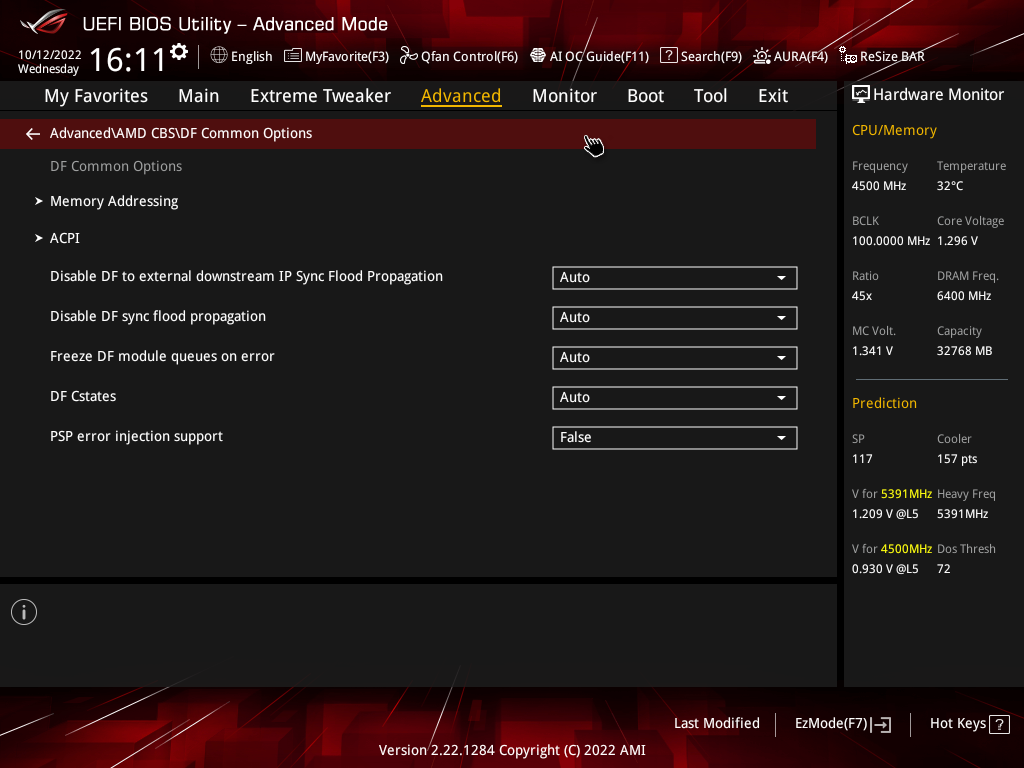Click the Hardware Monitor screen icon
Viewport: 1024px width, 768px height.
tap(861, 95)
